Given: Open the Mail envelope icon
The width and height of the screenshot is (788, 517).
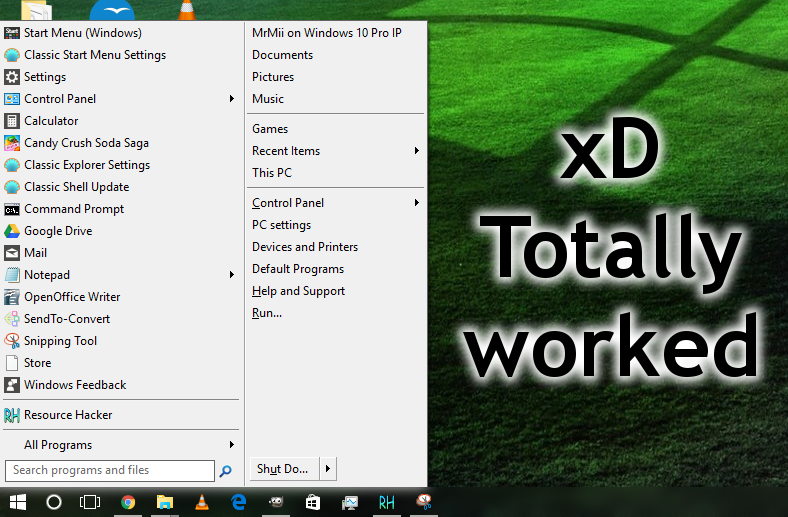Looking at the screenshot, I should tap(12, 253).
